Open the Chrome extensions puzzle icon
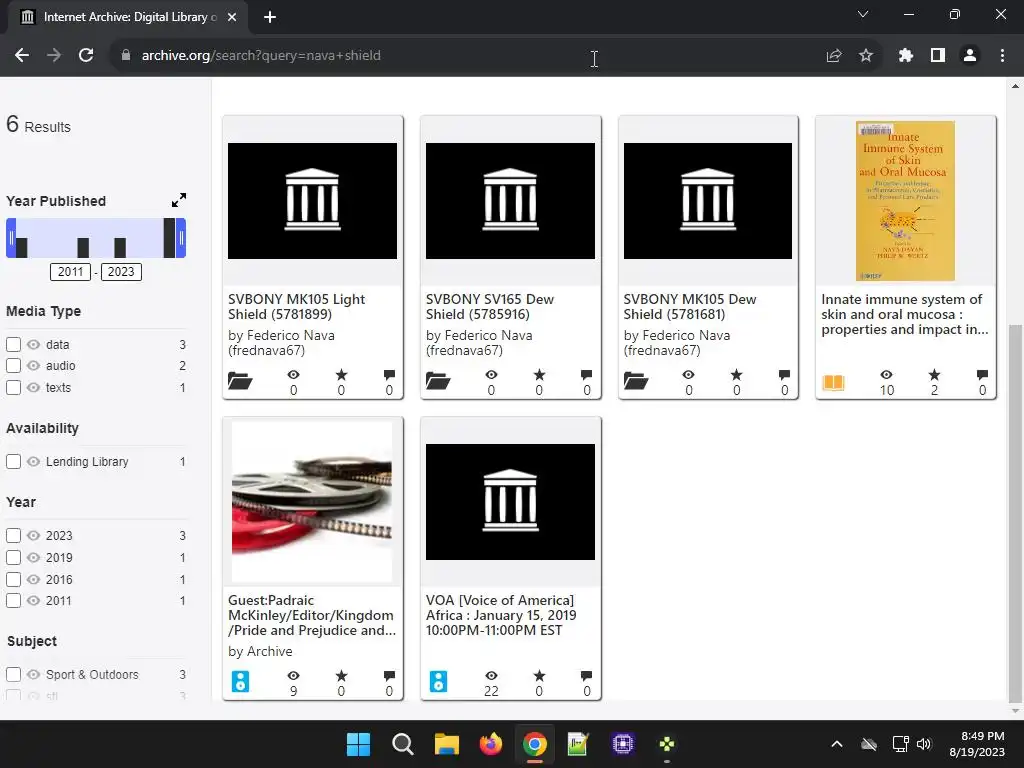Screen dimensions: 1024x768 (x=905, y=56)
